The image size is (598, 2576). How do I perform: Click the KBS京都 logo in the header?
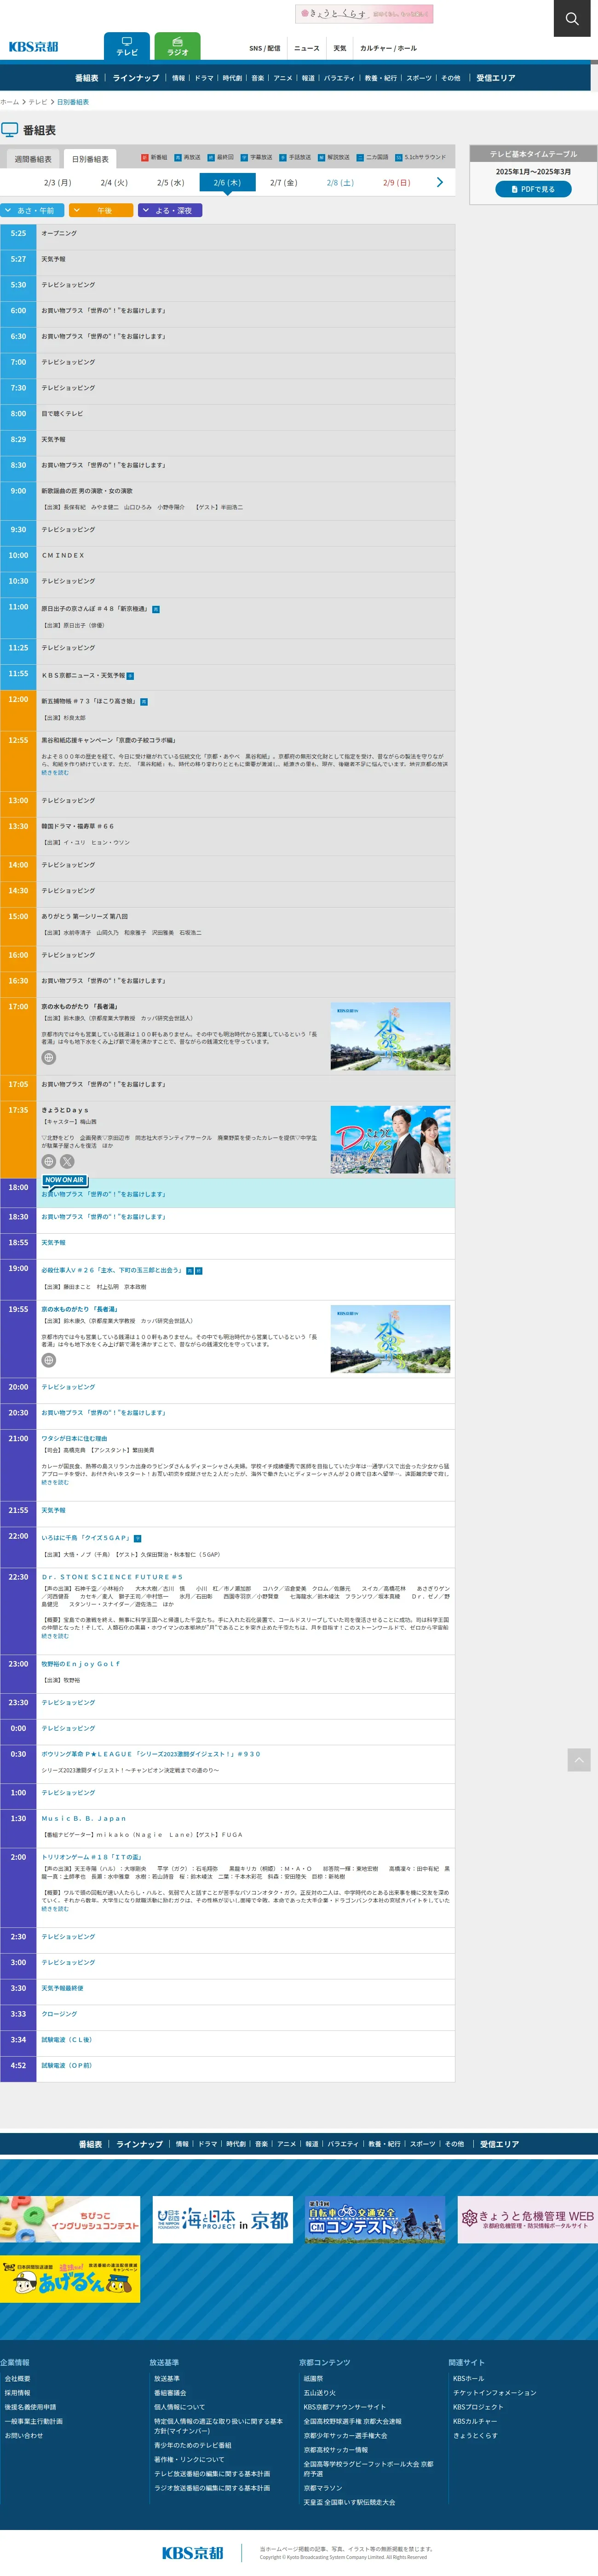pyautogui.click(x=34, y=47)
